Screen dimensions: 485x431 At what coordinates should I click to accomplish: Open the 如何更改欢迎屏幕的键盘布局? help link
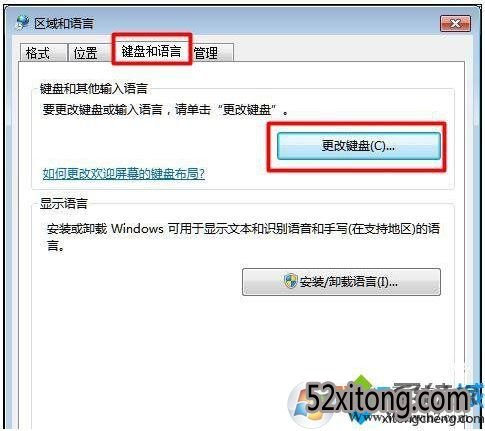[x=124, y=174]
